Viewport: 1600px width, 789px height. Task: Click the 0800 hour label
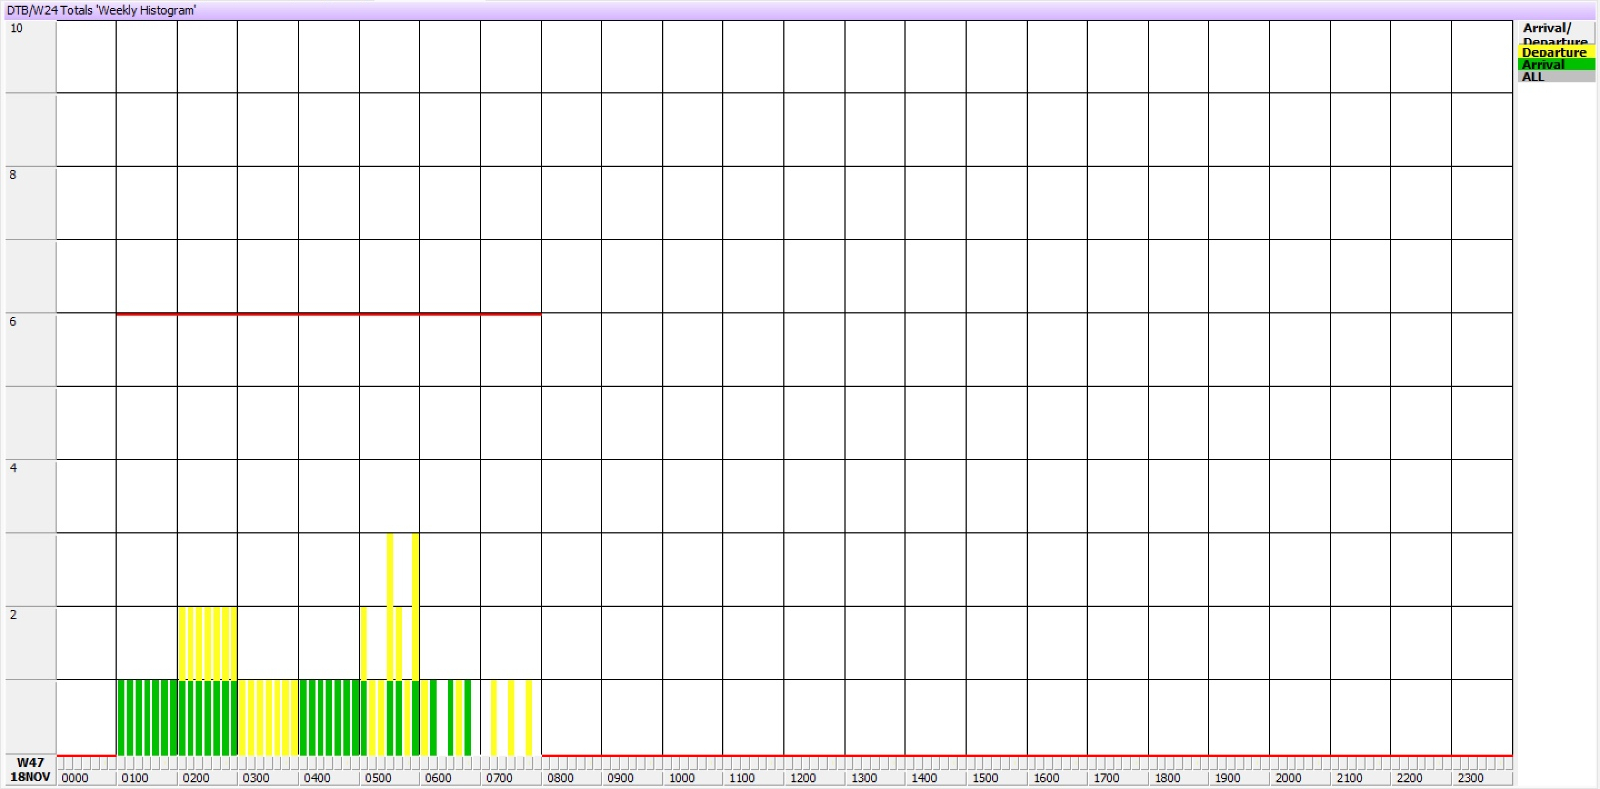point(560,778)
